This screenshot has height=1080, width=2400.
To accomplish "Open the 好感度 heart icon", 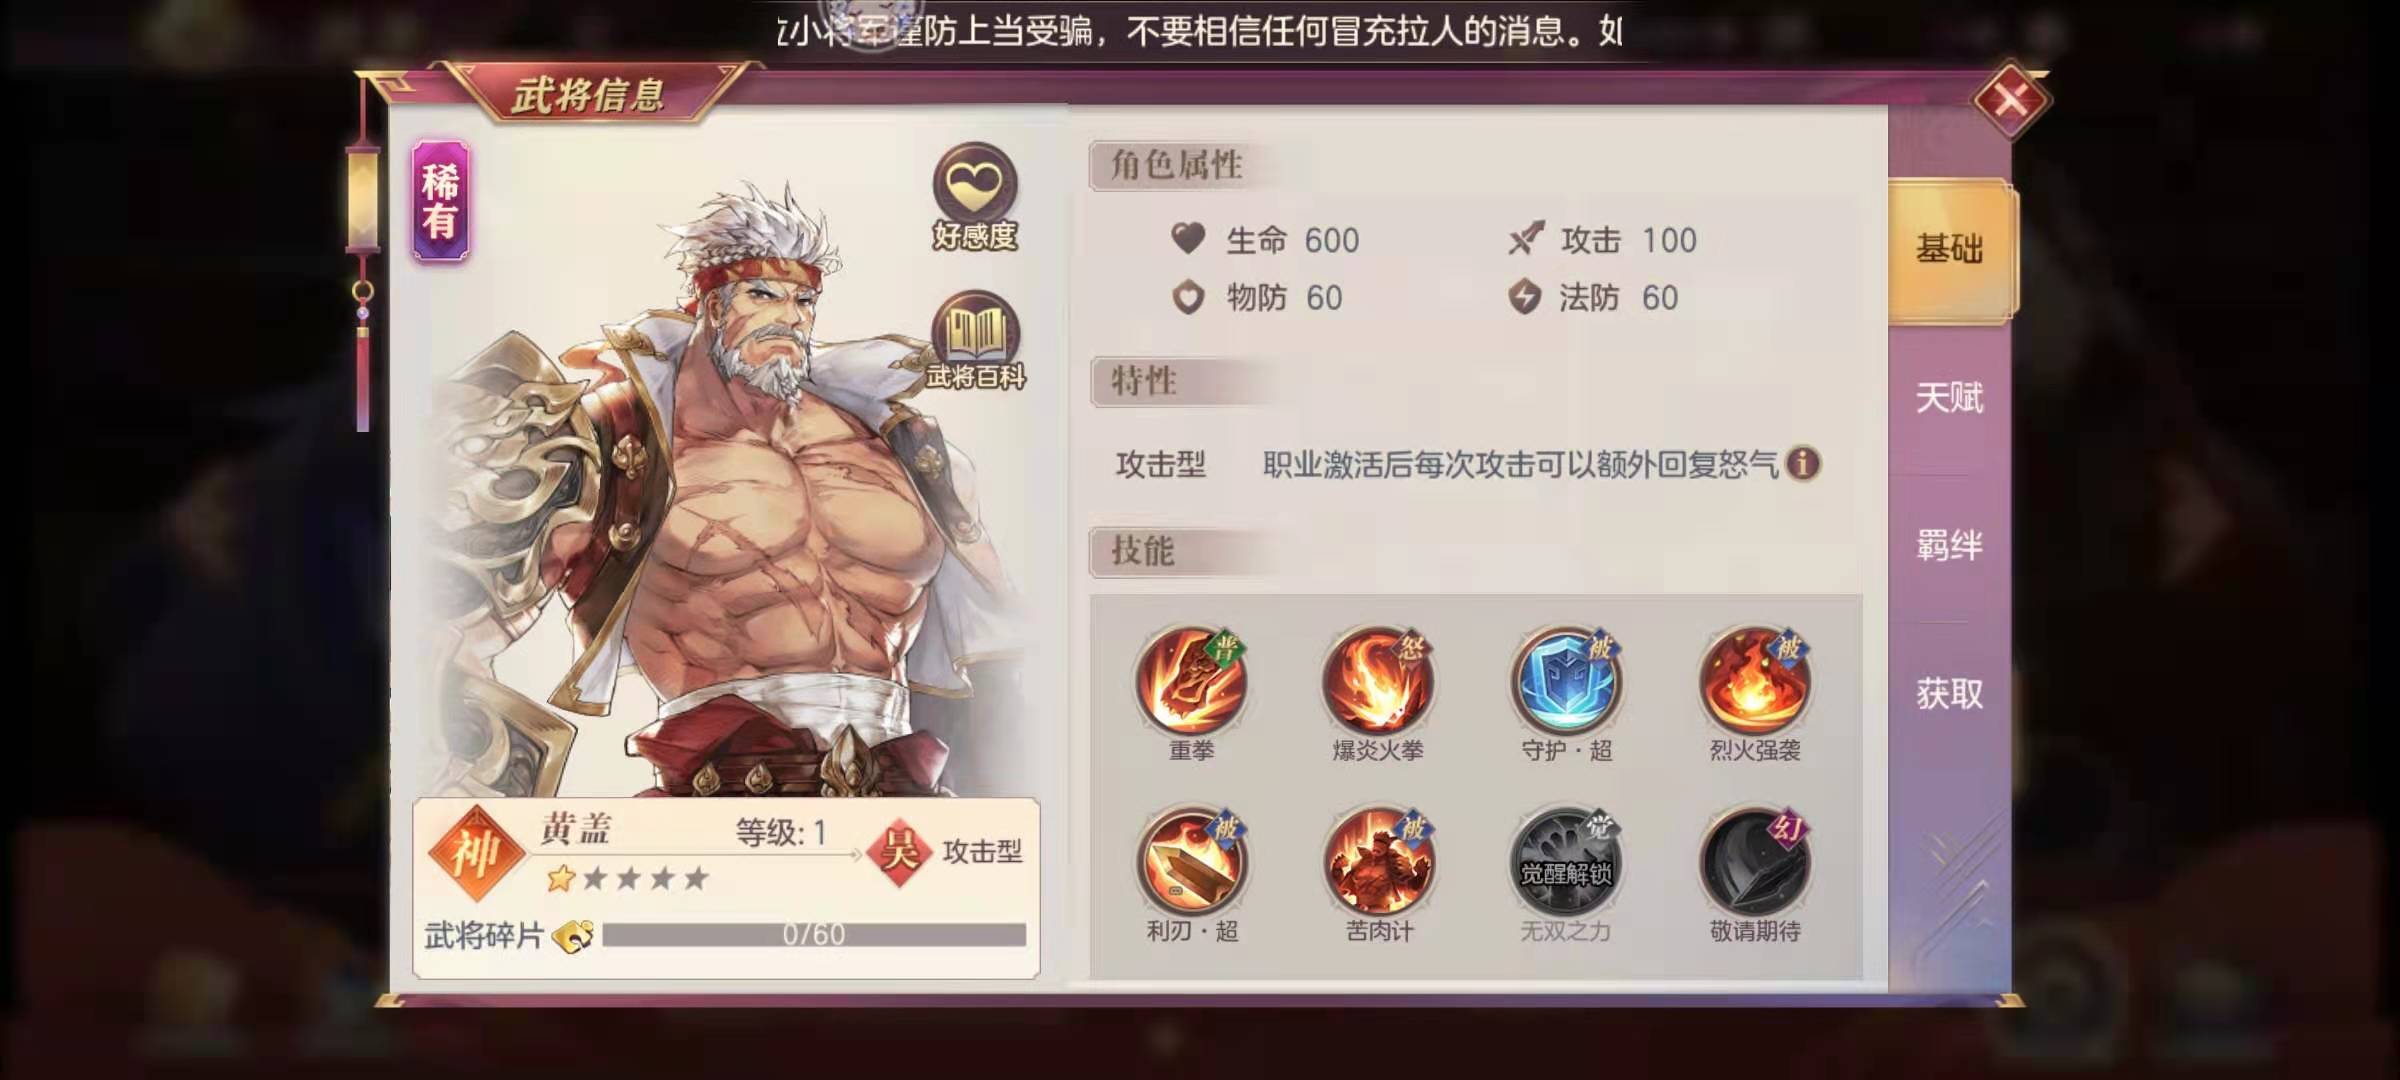I will click(x=975, y=195).
